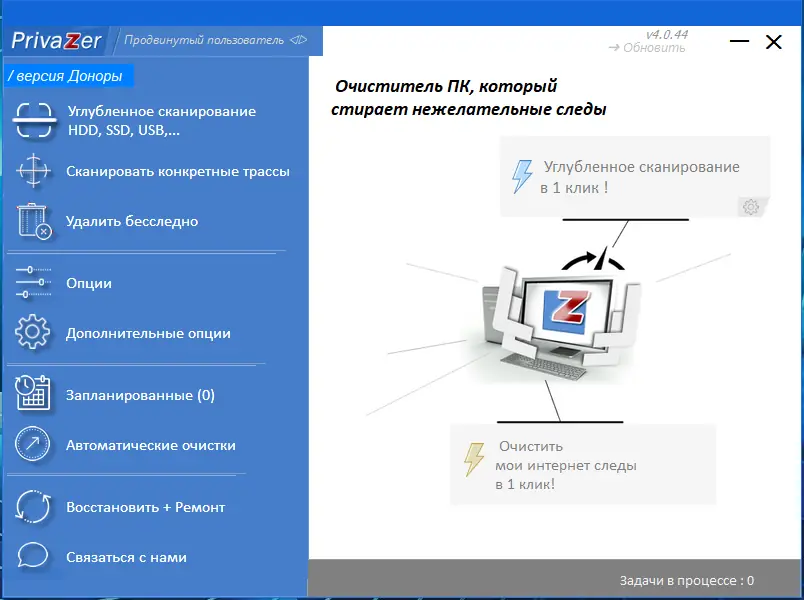Open the trash icon for "Удалить бесследно"
The height and width of the screenshot is (600, 804).
[32, 220]
